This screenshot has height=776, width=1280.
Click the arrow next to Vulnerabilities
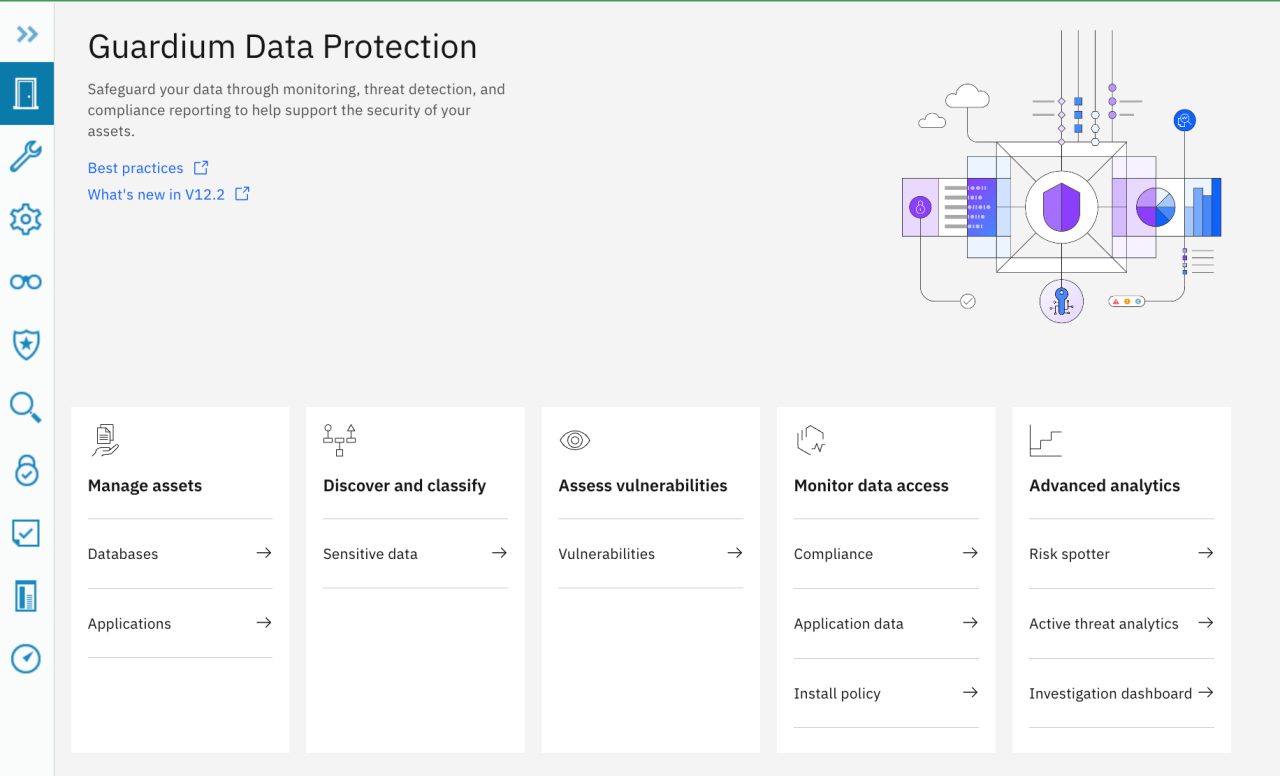coord(735,553)
